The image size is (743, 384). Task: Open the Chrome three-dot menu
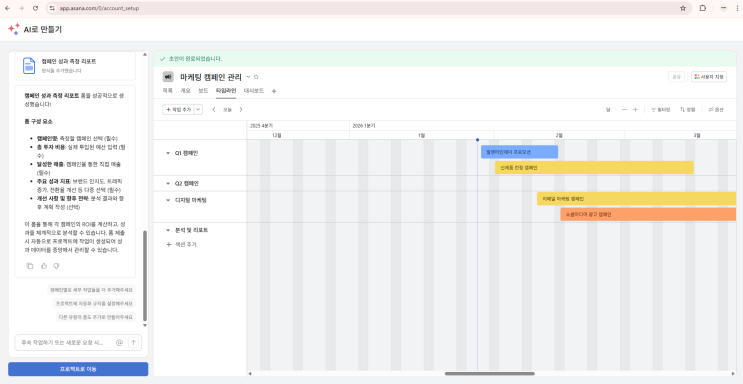737,8
